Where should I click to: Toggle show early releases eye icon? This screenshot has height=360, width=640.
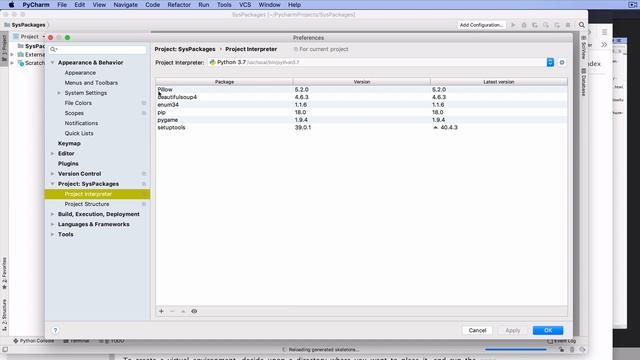click(x=194, y=311)
